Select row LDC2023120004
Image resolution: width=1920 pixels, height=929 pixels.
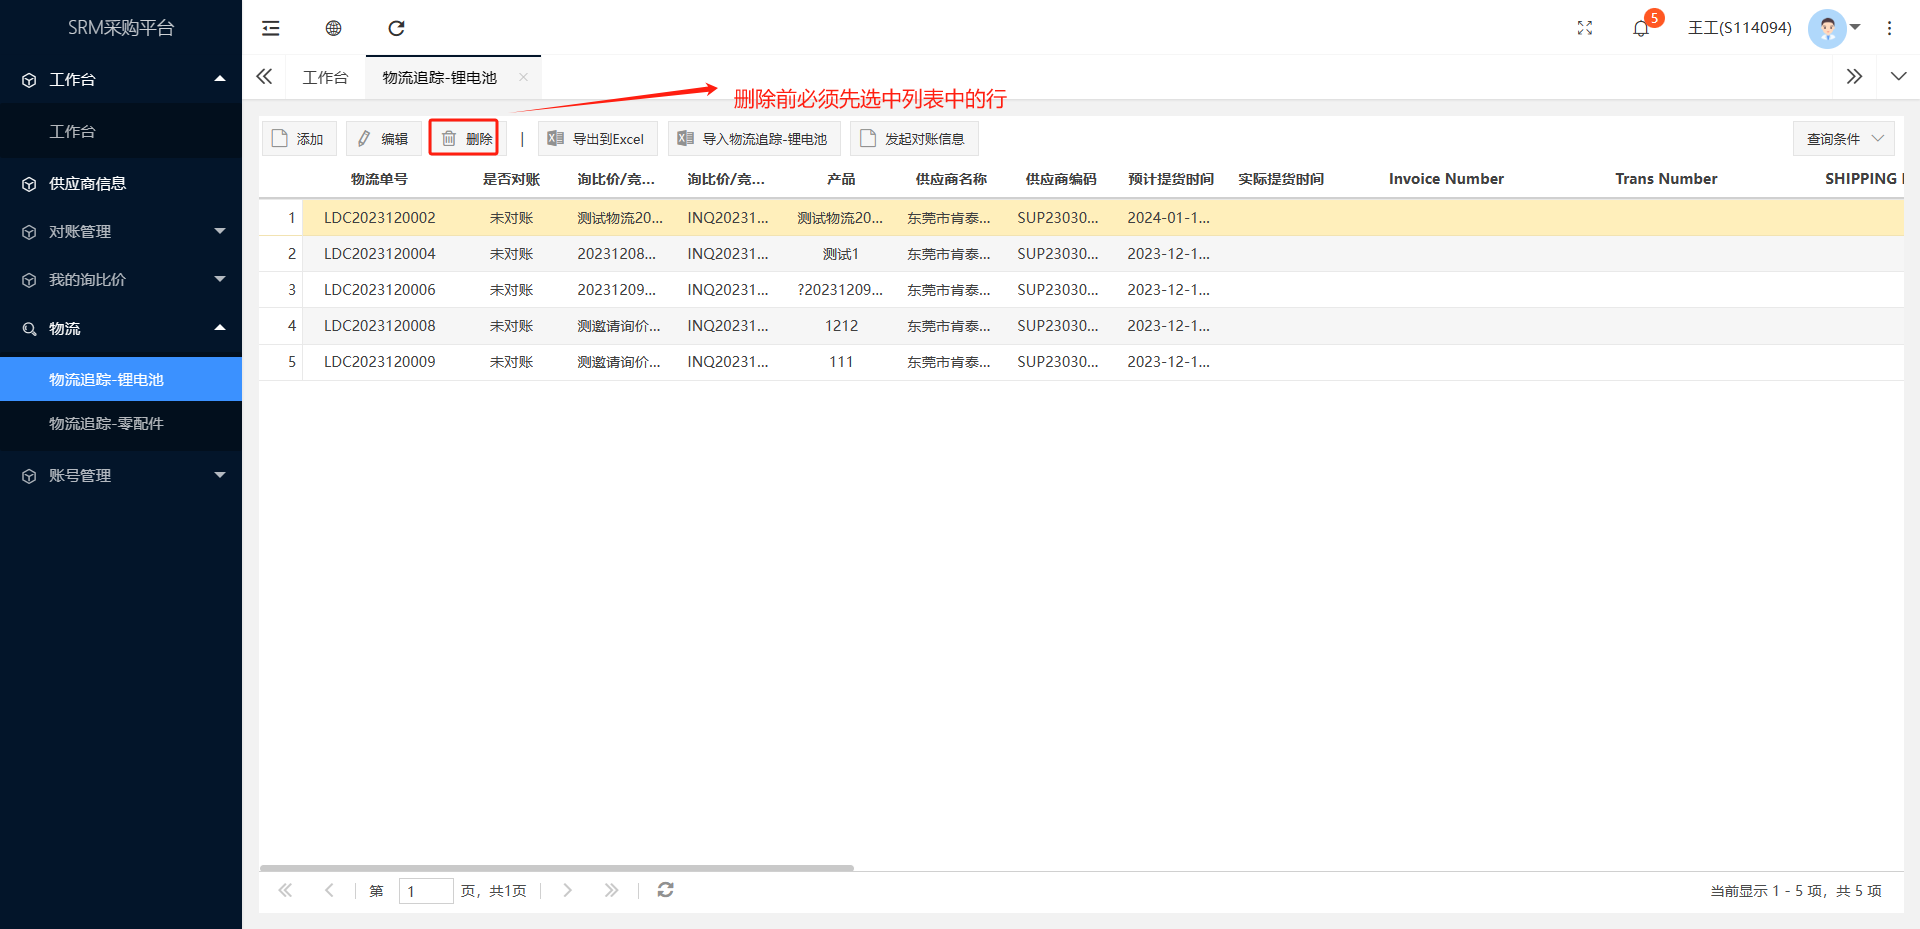1081,253
